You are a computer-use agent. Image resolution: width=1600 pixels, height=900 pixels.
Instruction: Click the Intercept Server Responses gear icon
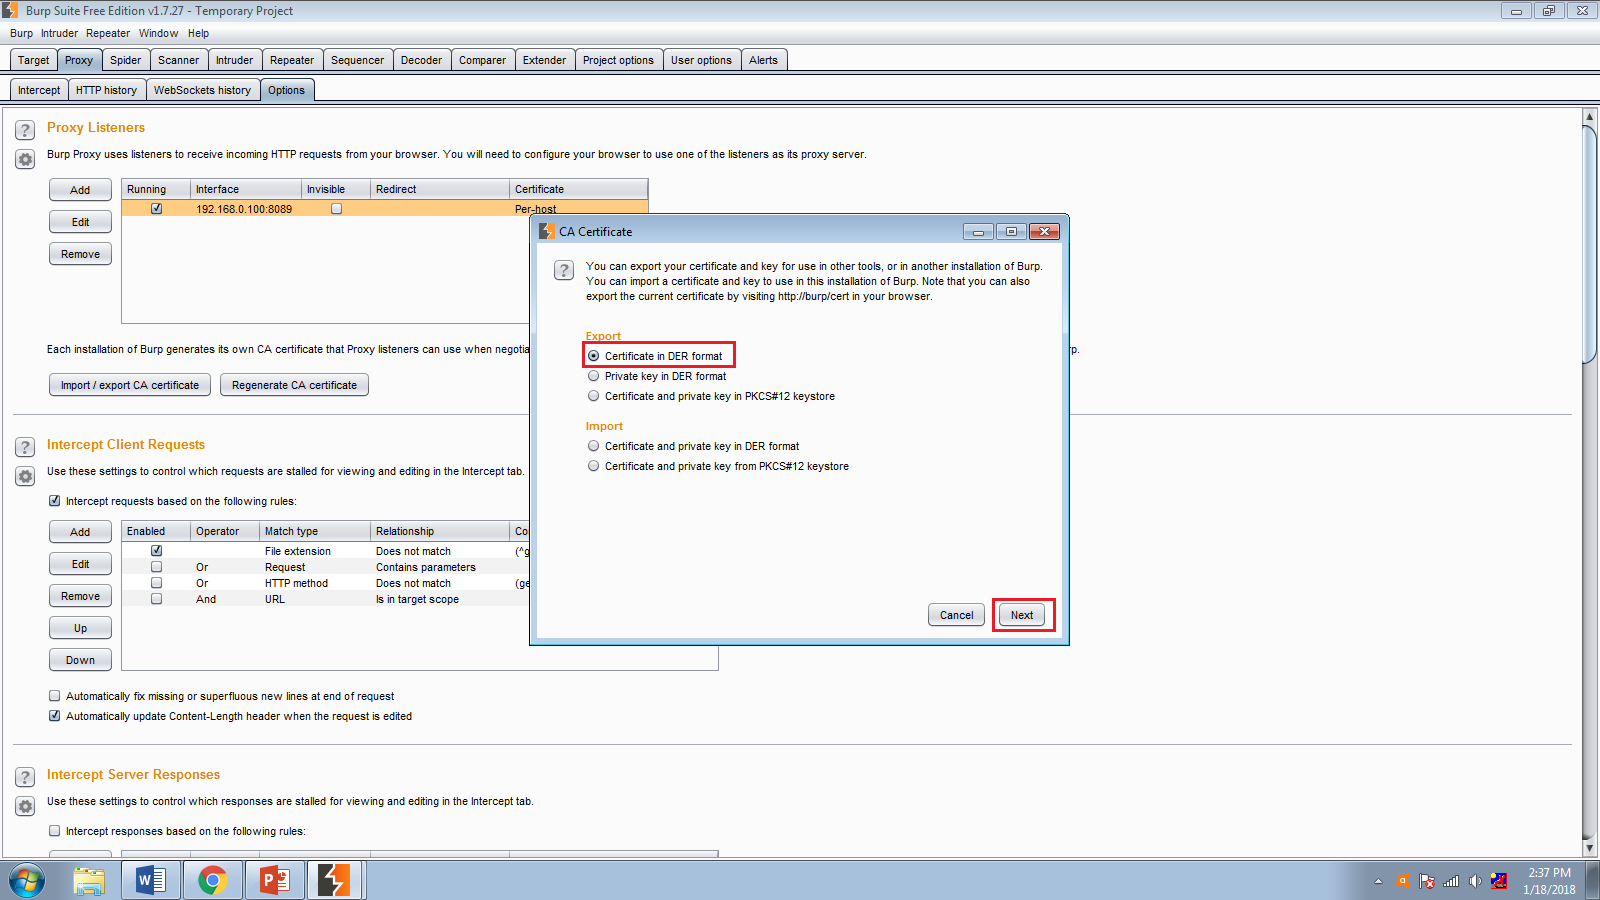25,806
